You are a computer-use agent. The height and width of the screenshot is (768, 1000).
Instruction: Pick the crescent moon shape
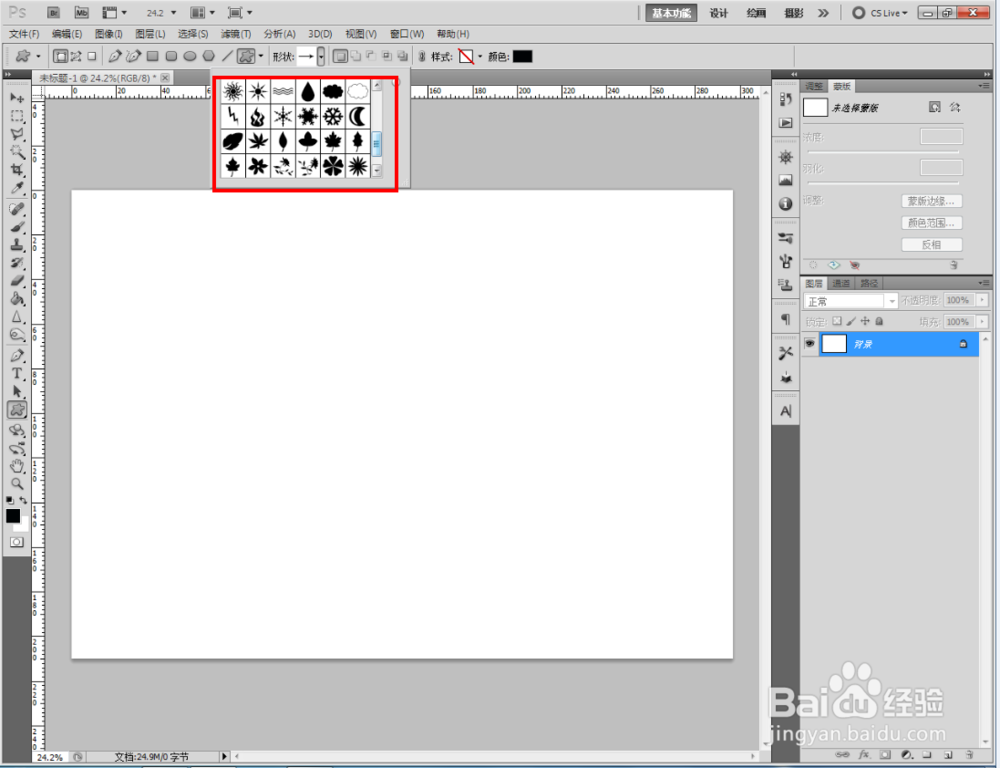358,116
